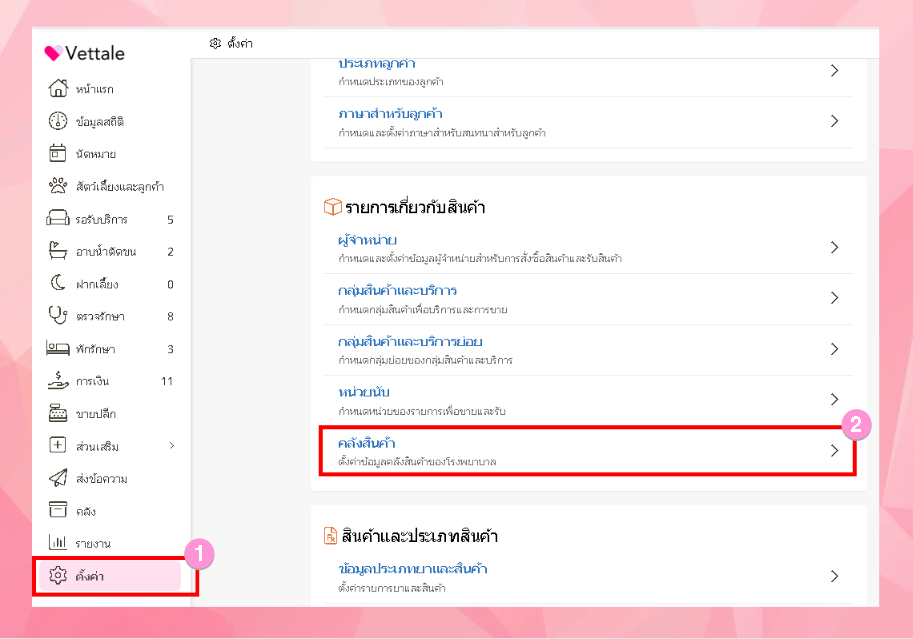The width and height of the screenshot is (913, 639).
Task: Click the box icon beside รายการเกี่ยวกับสินค้า
Action: [x=332, y=207]
